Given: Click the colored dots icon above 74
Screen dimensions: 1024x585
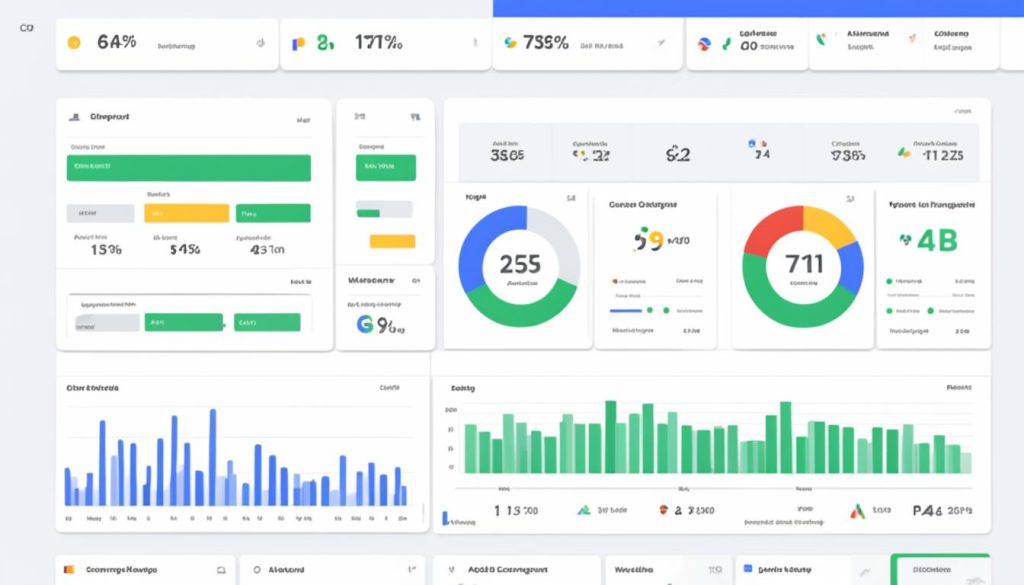Looking at the screenshot, I should [x=757, y=143].
